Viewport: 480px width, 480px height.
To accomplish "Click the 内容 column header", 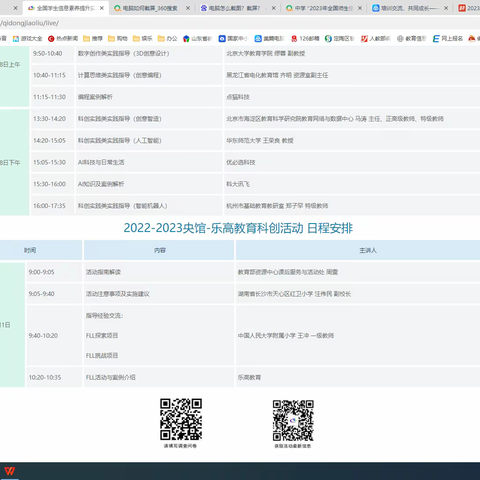I will 159,250.
